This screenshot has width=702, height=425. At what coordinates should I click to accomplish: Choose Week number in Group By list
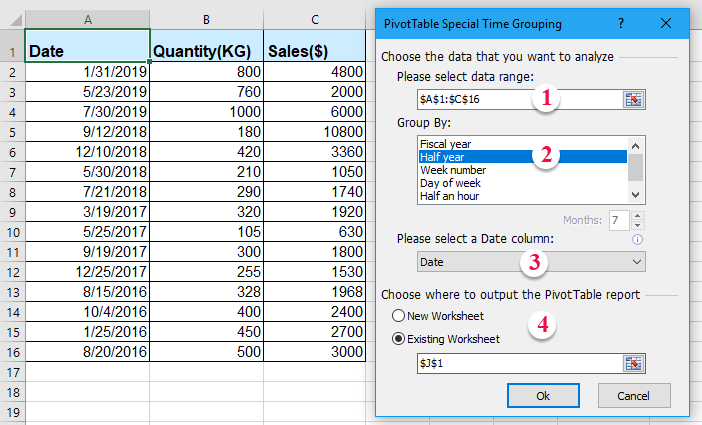[x=452, y=170]
